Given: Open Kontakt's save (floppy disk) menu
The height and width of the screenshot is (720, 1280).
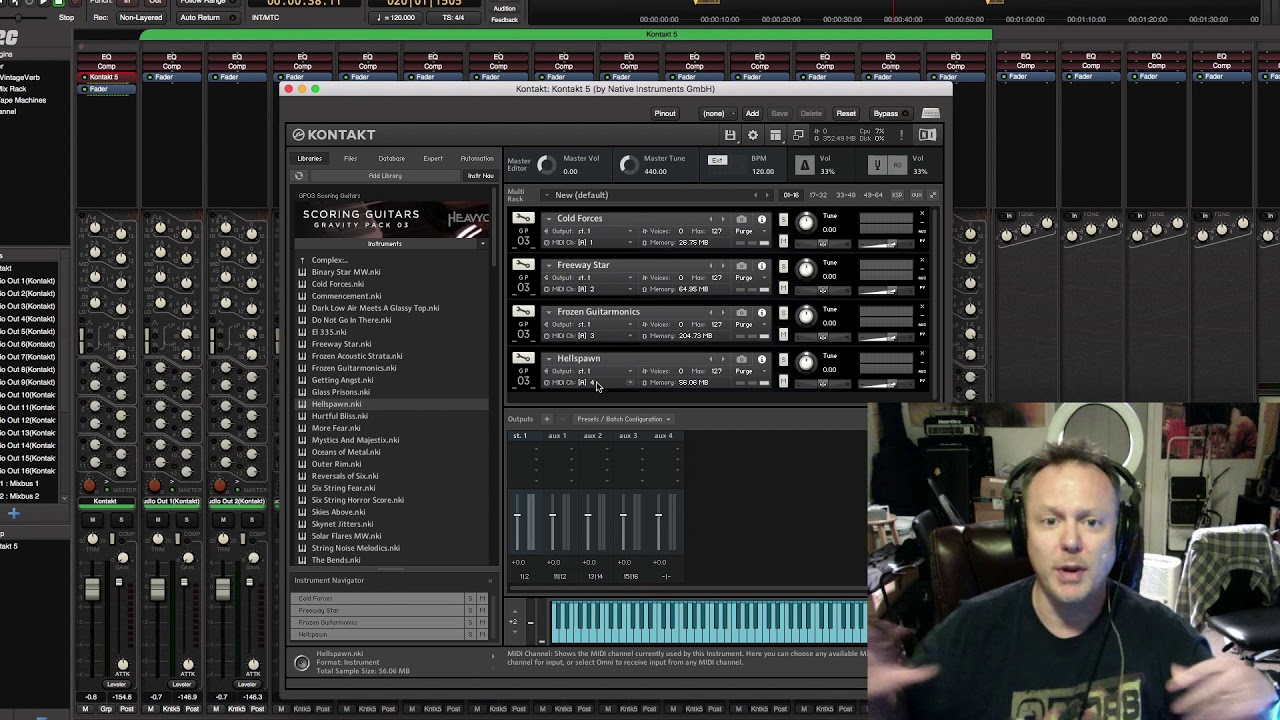Looking at the screenshot, I should [x=730, y=135].
